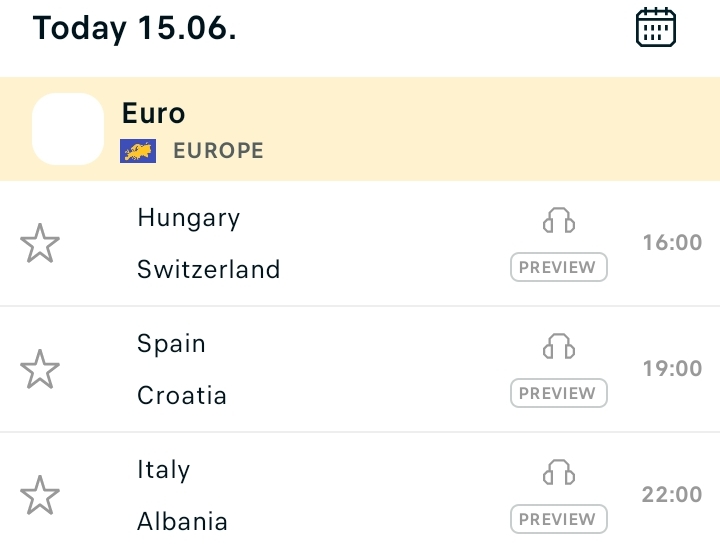Click the Euro competition logo placeholder
This screenshot has height=553, width=720.
[68, 129]
